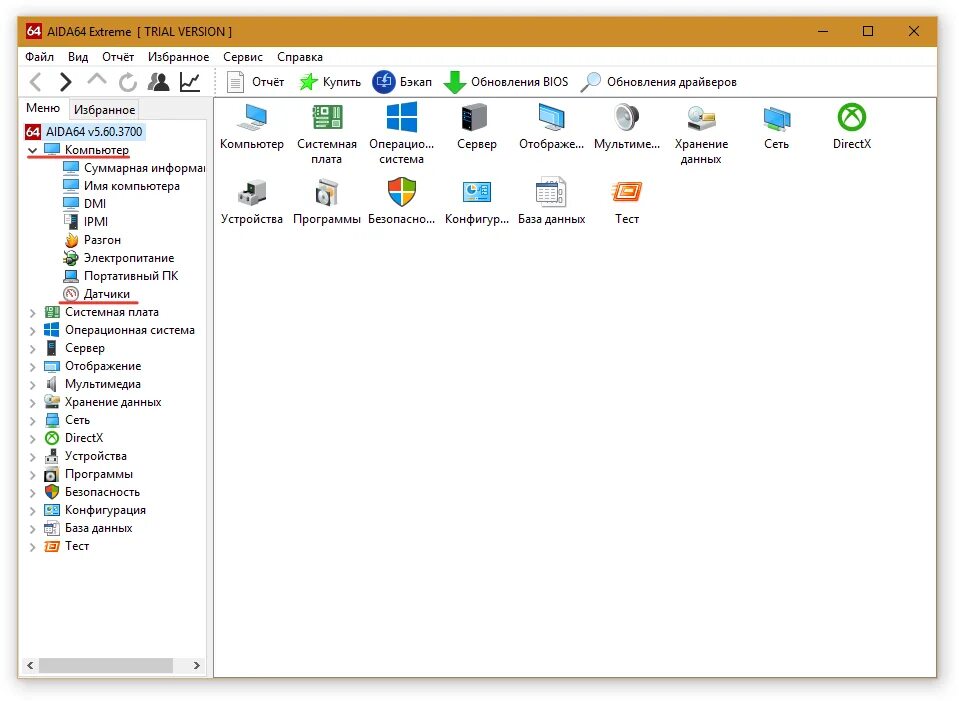The height and width of the screenshot is (701, 959).
Task: Switch to the Избранное tab in sidebar
Action: click(104, 109)
